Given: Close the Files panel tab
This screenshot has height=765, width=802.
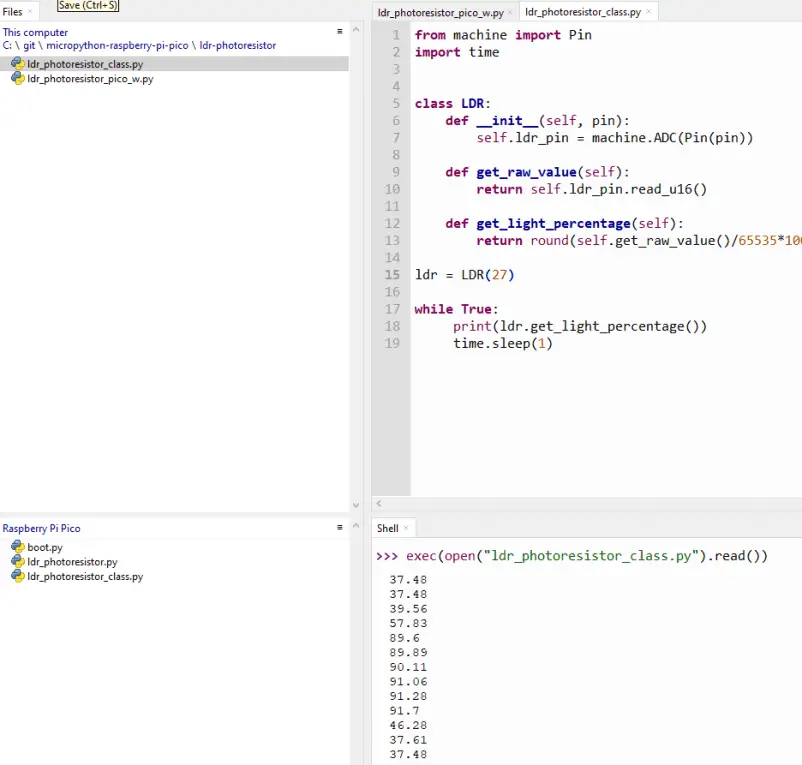Looking at the screenshot, I should coord(30,11).
